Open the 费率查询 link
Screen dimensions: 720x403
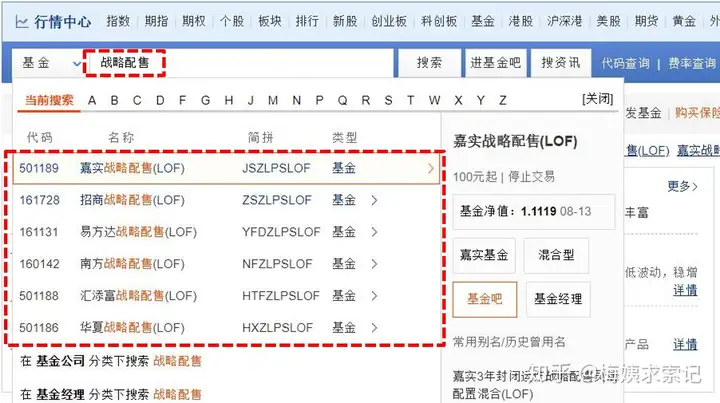pyautogui.click(x=692, y=63)
